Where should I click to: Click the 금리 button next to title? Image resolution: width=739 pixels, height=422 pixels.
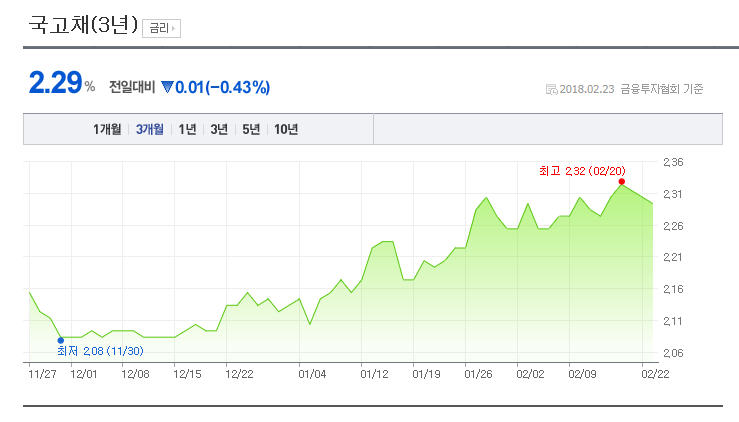[161, 28]
